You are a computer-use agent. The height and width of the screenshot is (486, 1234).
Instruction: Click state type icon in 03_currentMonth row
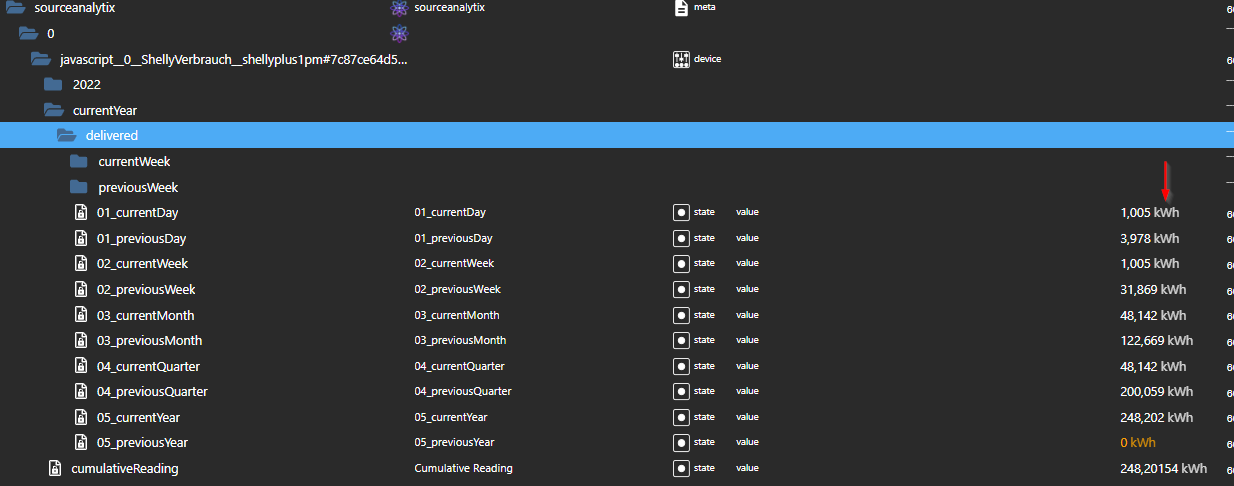[x=681, y=315]
